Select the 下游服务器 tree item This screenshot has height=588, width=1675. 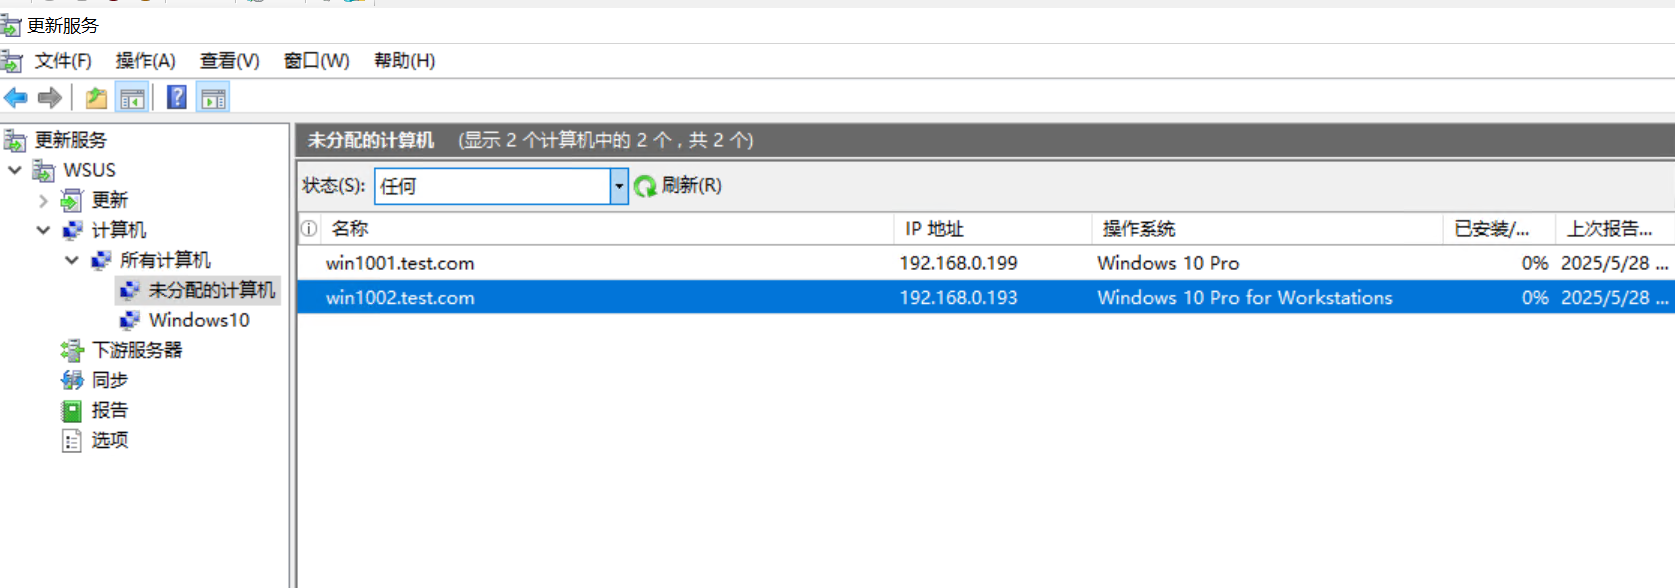click(x=137, y=350)
